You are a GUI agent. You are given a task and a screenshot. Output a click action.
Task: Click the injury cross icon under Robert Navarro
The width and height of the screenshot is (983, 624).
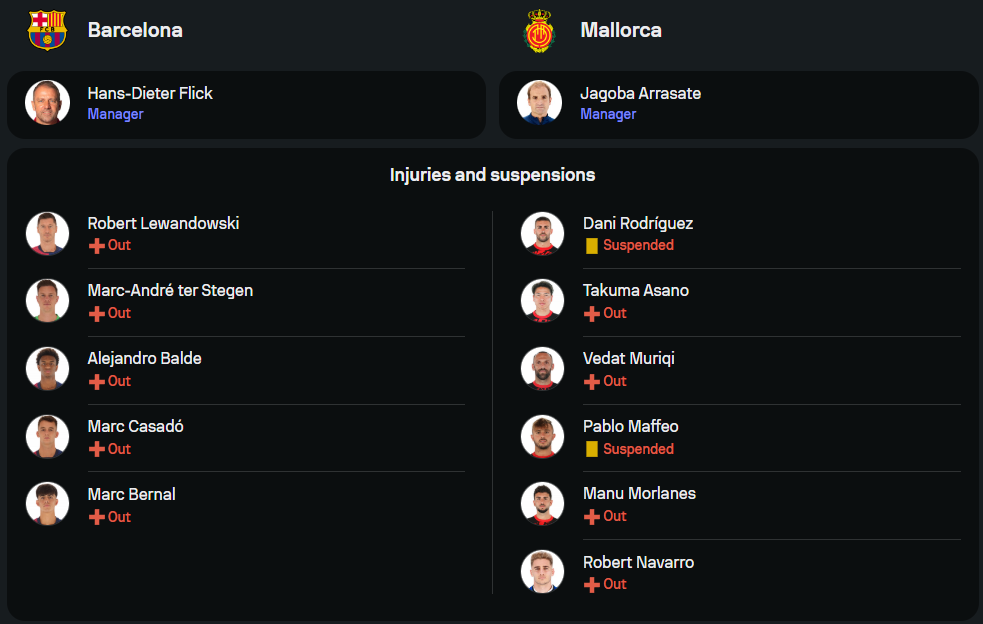tap(592, 585)
